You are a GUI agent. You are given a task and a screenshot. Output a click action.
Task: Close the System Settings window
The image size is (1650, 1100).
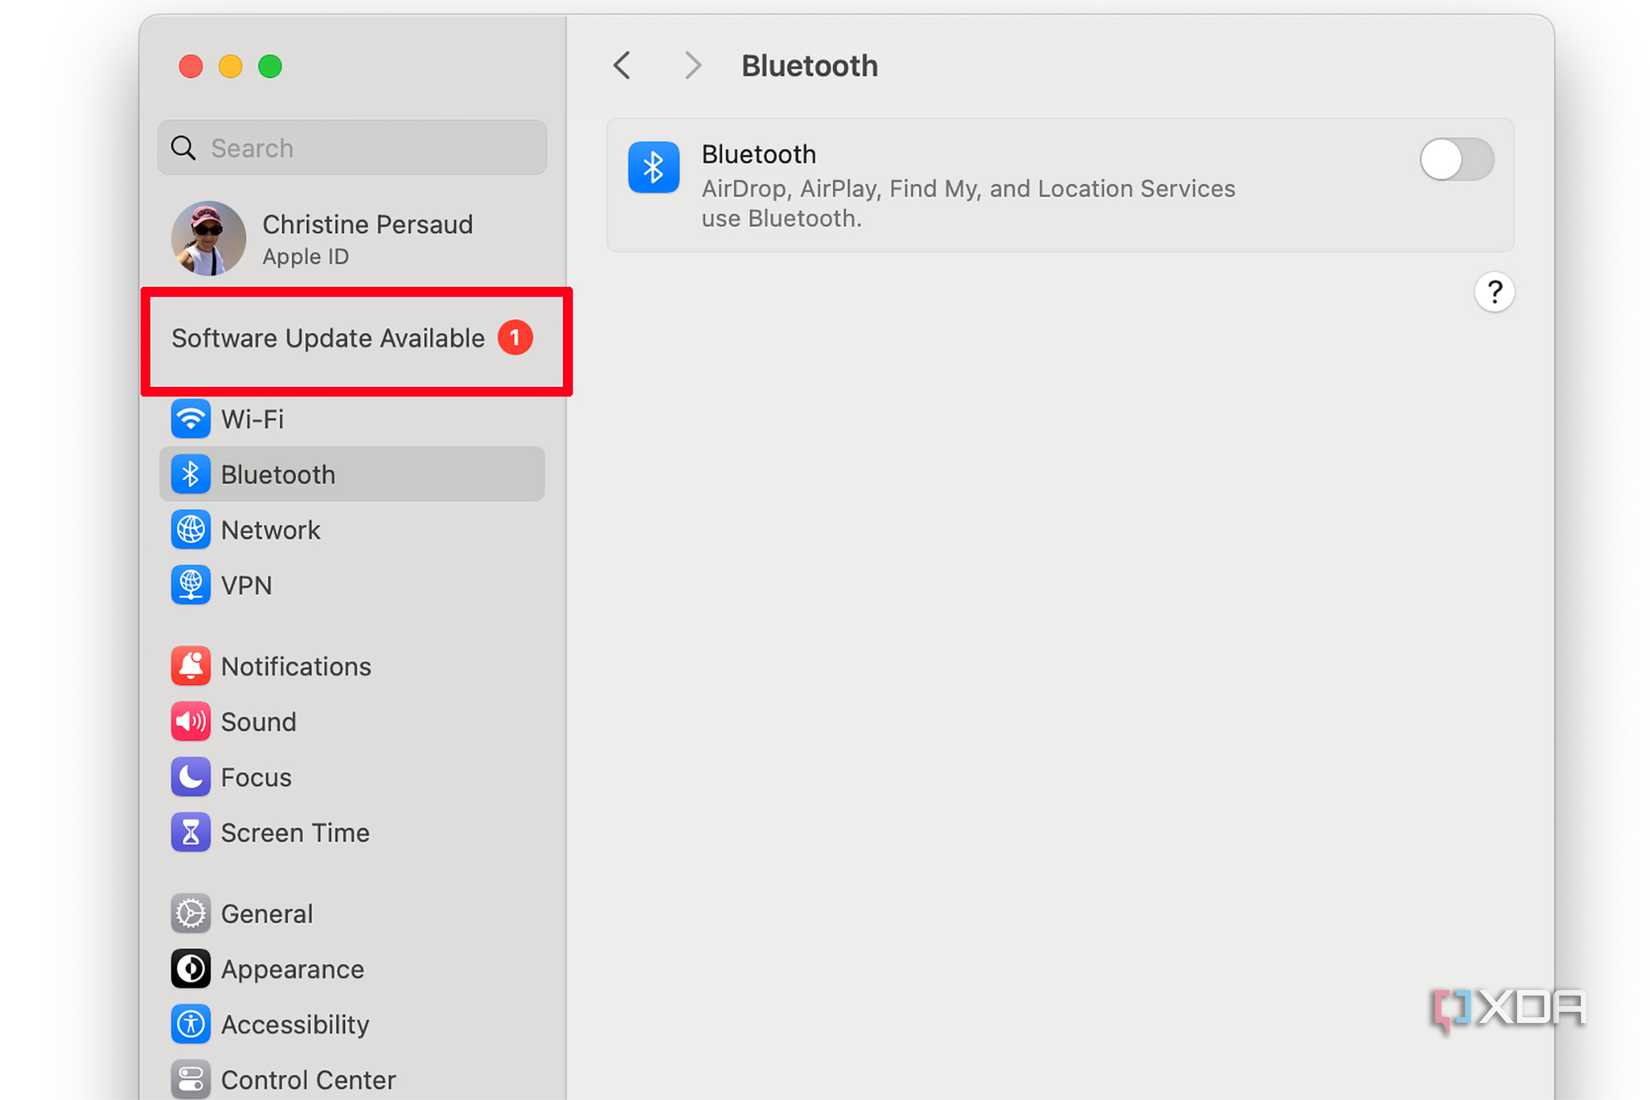point(190,66)
